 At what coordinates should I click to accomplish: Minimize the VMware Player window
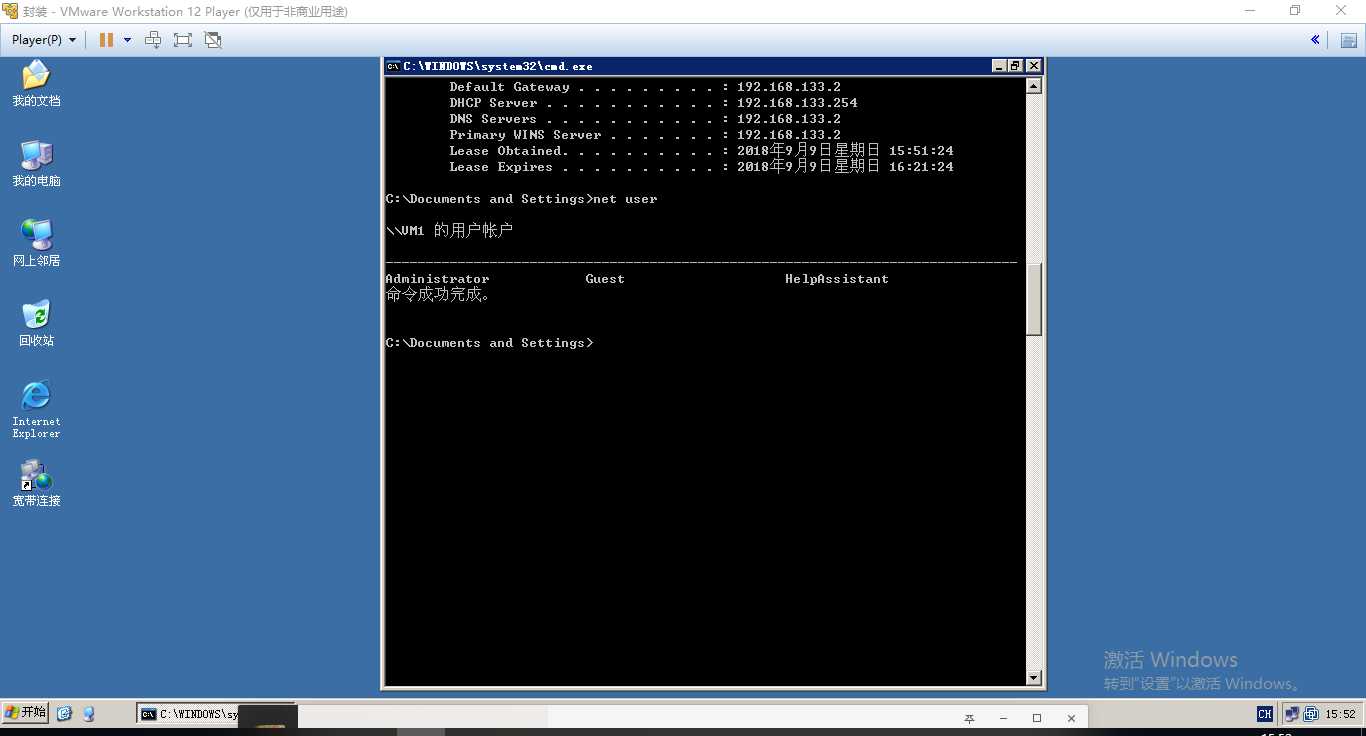click(1250, 11)
